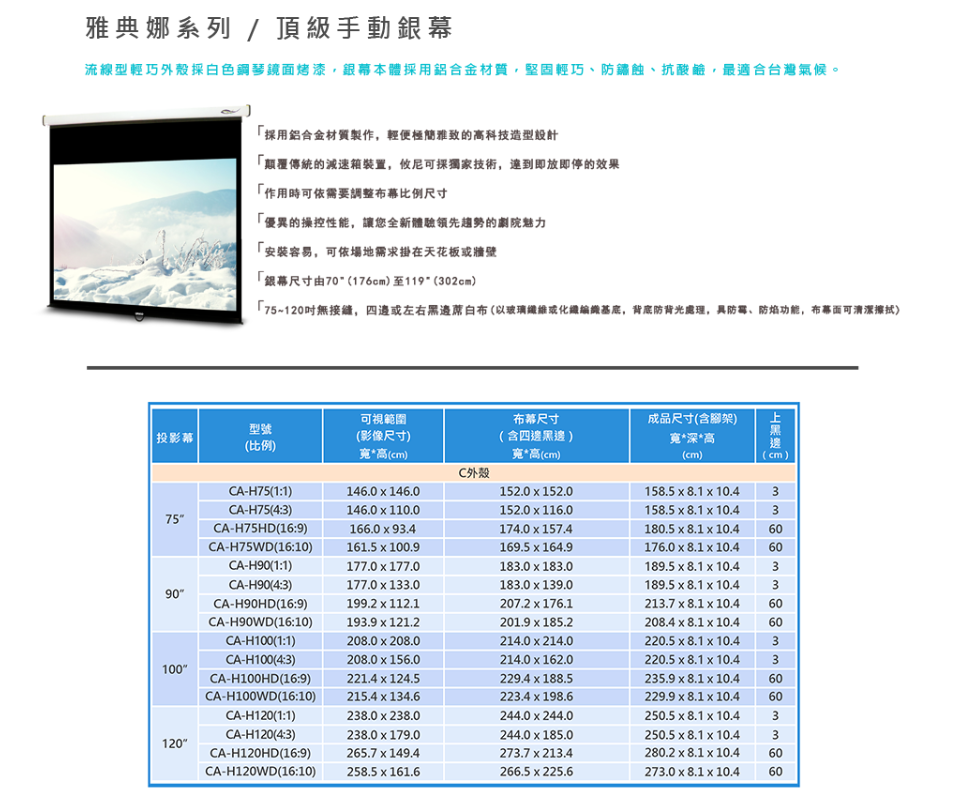Click the 上黑邊 column header
Viewport: 980px width, 795px height.
coord(775,437)
